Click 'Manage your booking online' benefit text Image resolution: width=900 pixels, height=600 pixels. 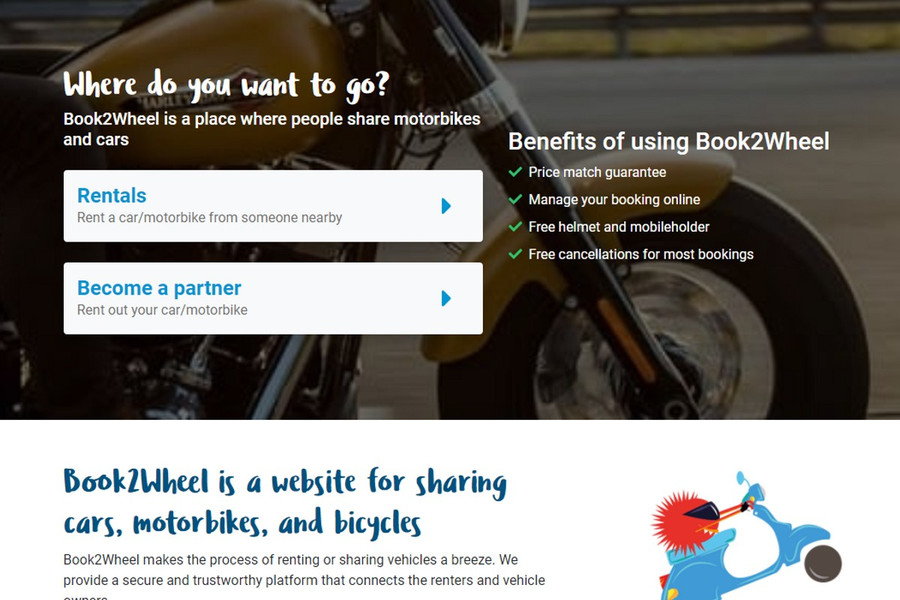pyautogui.click(x=614, y=200)
